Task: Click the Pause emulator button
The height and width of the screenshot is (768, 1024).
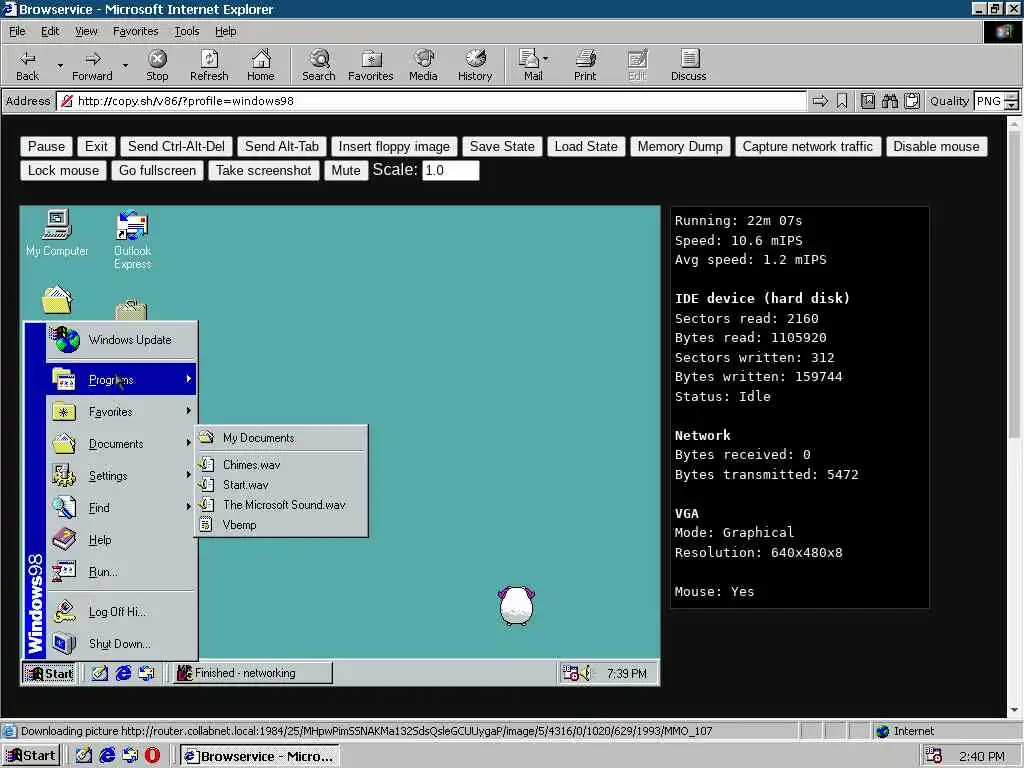Action: tap(46, 146)
